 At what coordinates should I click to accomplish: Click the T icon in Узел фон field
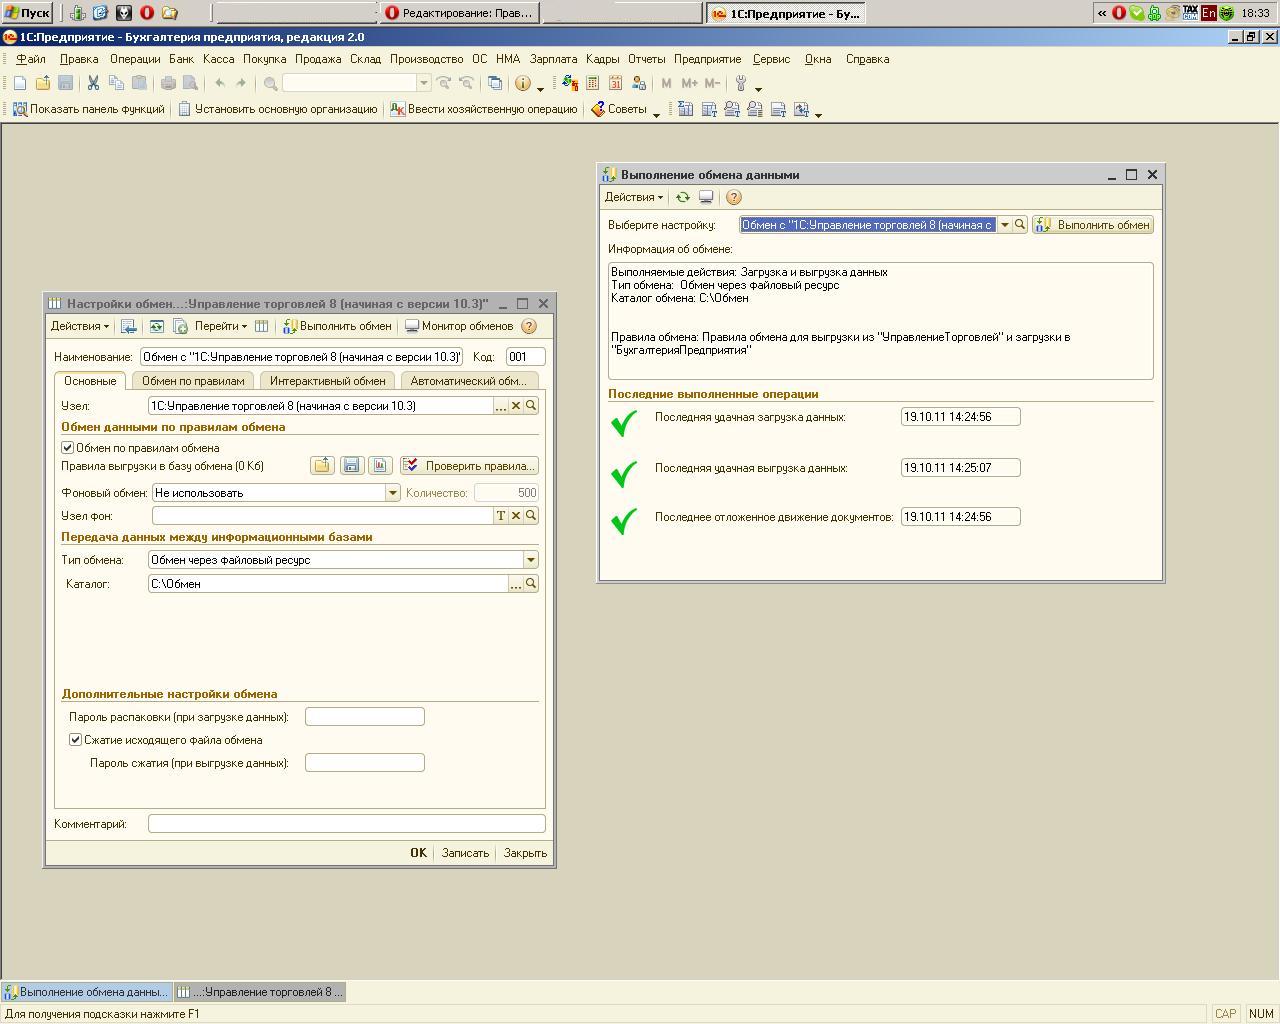pos(501,516)
